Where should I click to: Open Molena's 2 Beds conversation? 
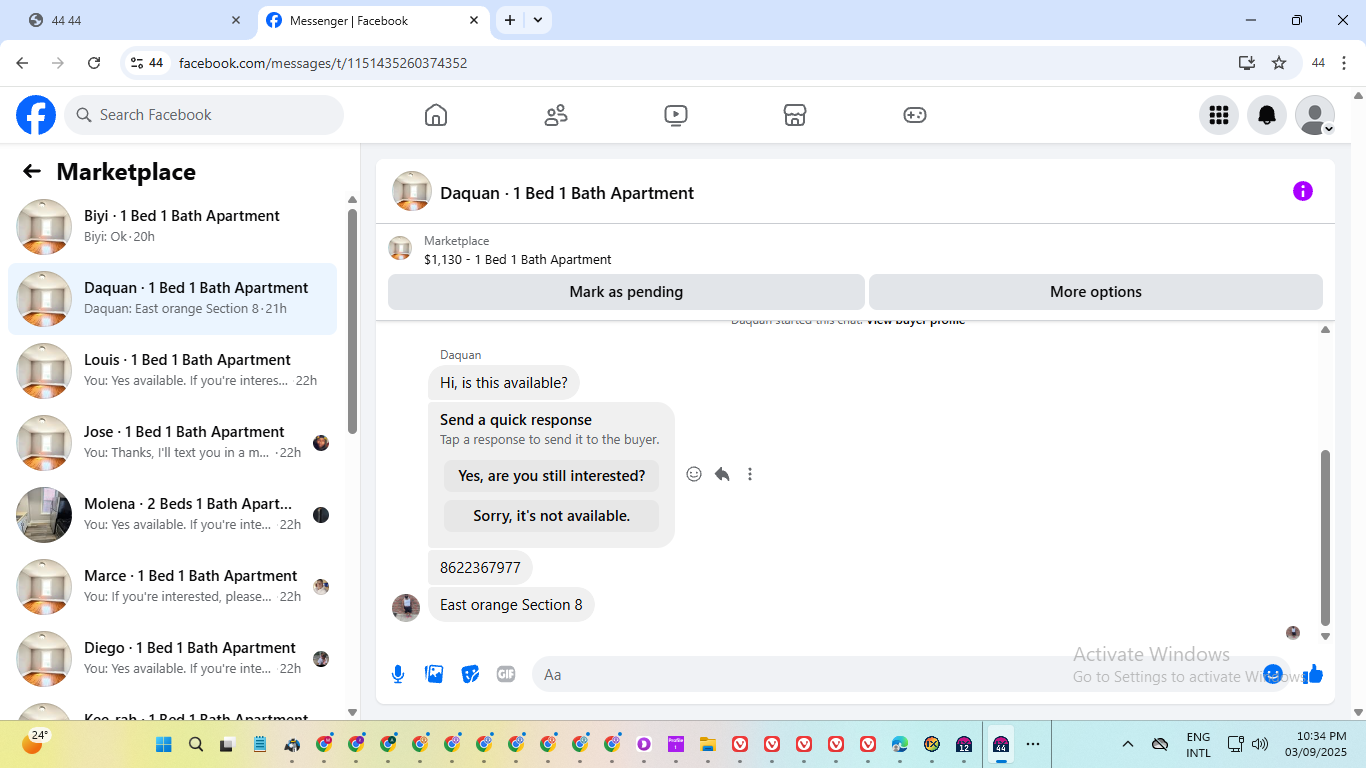pos(172,515)
